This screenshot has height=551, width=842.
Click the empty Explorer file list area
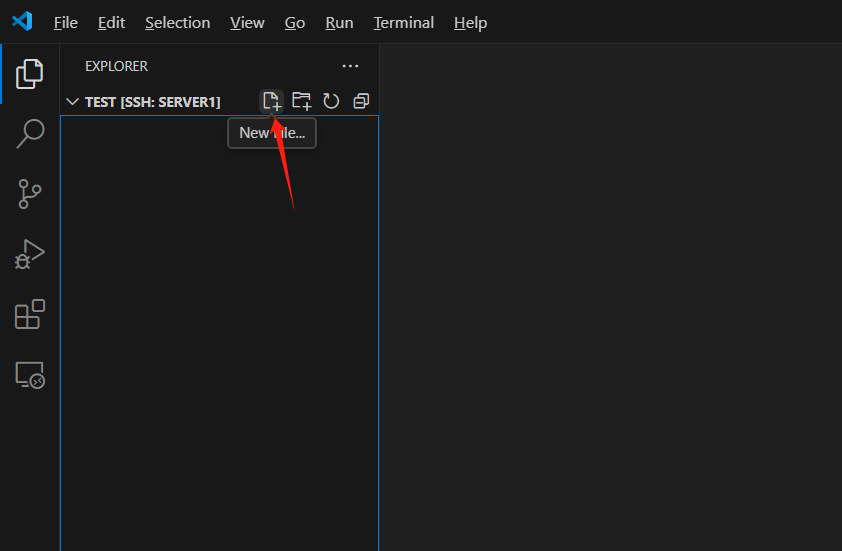pos(219,350)
